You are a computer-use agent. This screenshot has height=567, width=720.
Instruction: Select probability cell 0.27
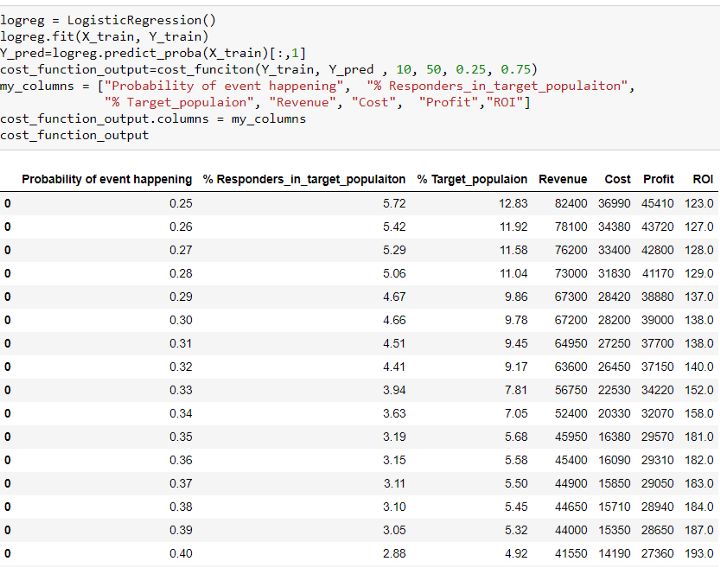click(181, 250)
